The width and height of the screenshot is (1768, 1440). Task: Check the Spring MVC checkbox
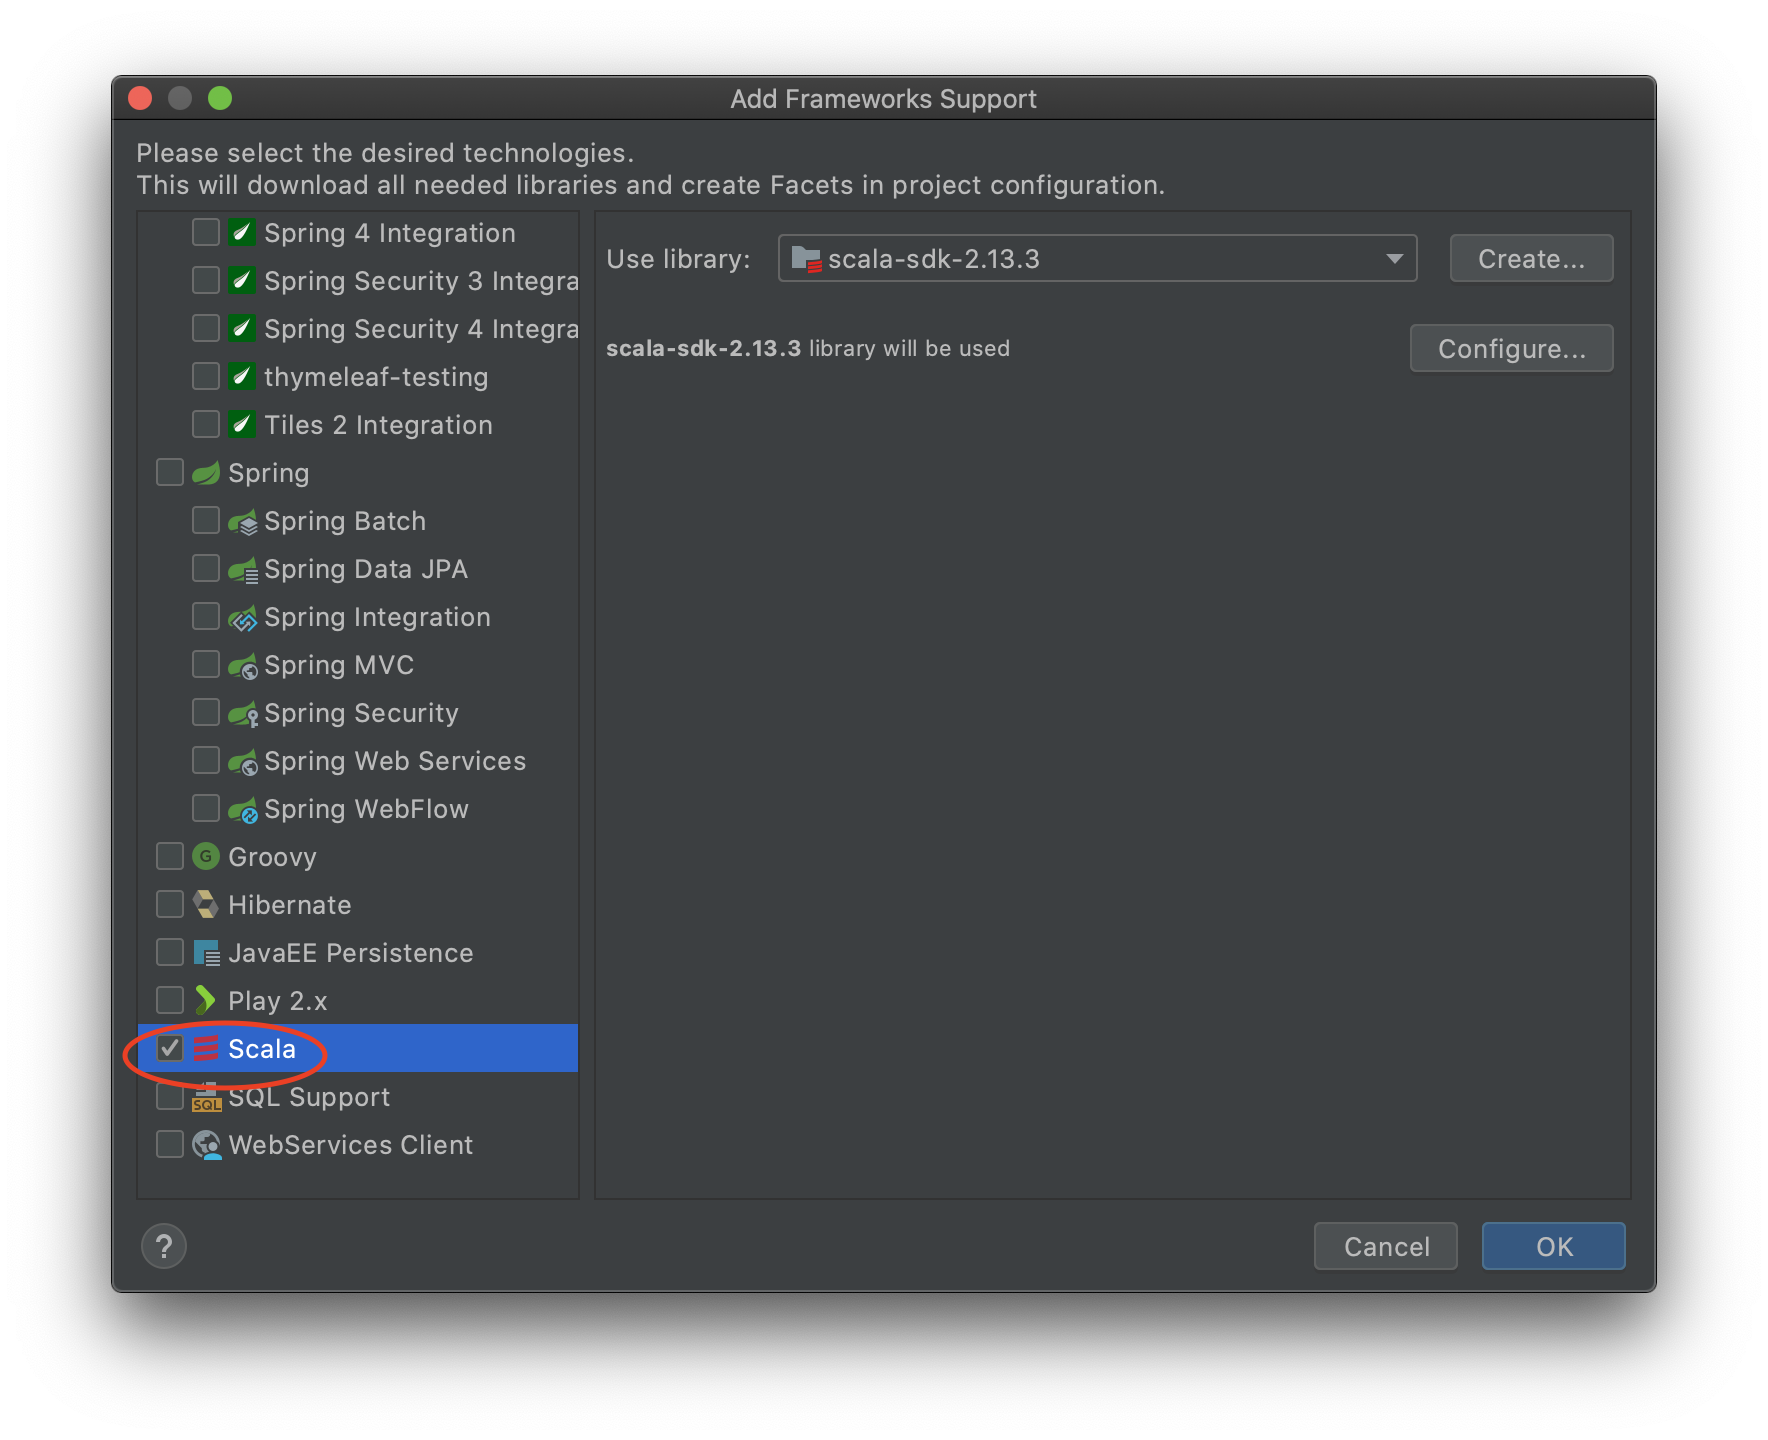point(205,664)
